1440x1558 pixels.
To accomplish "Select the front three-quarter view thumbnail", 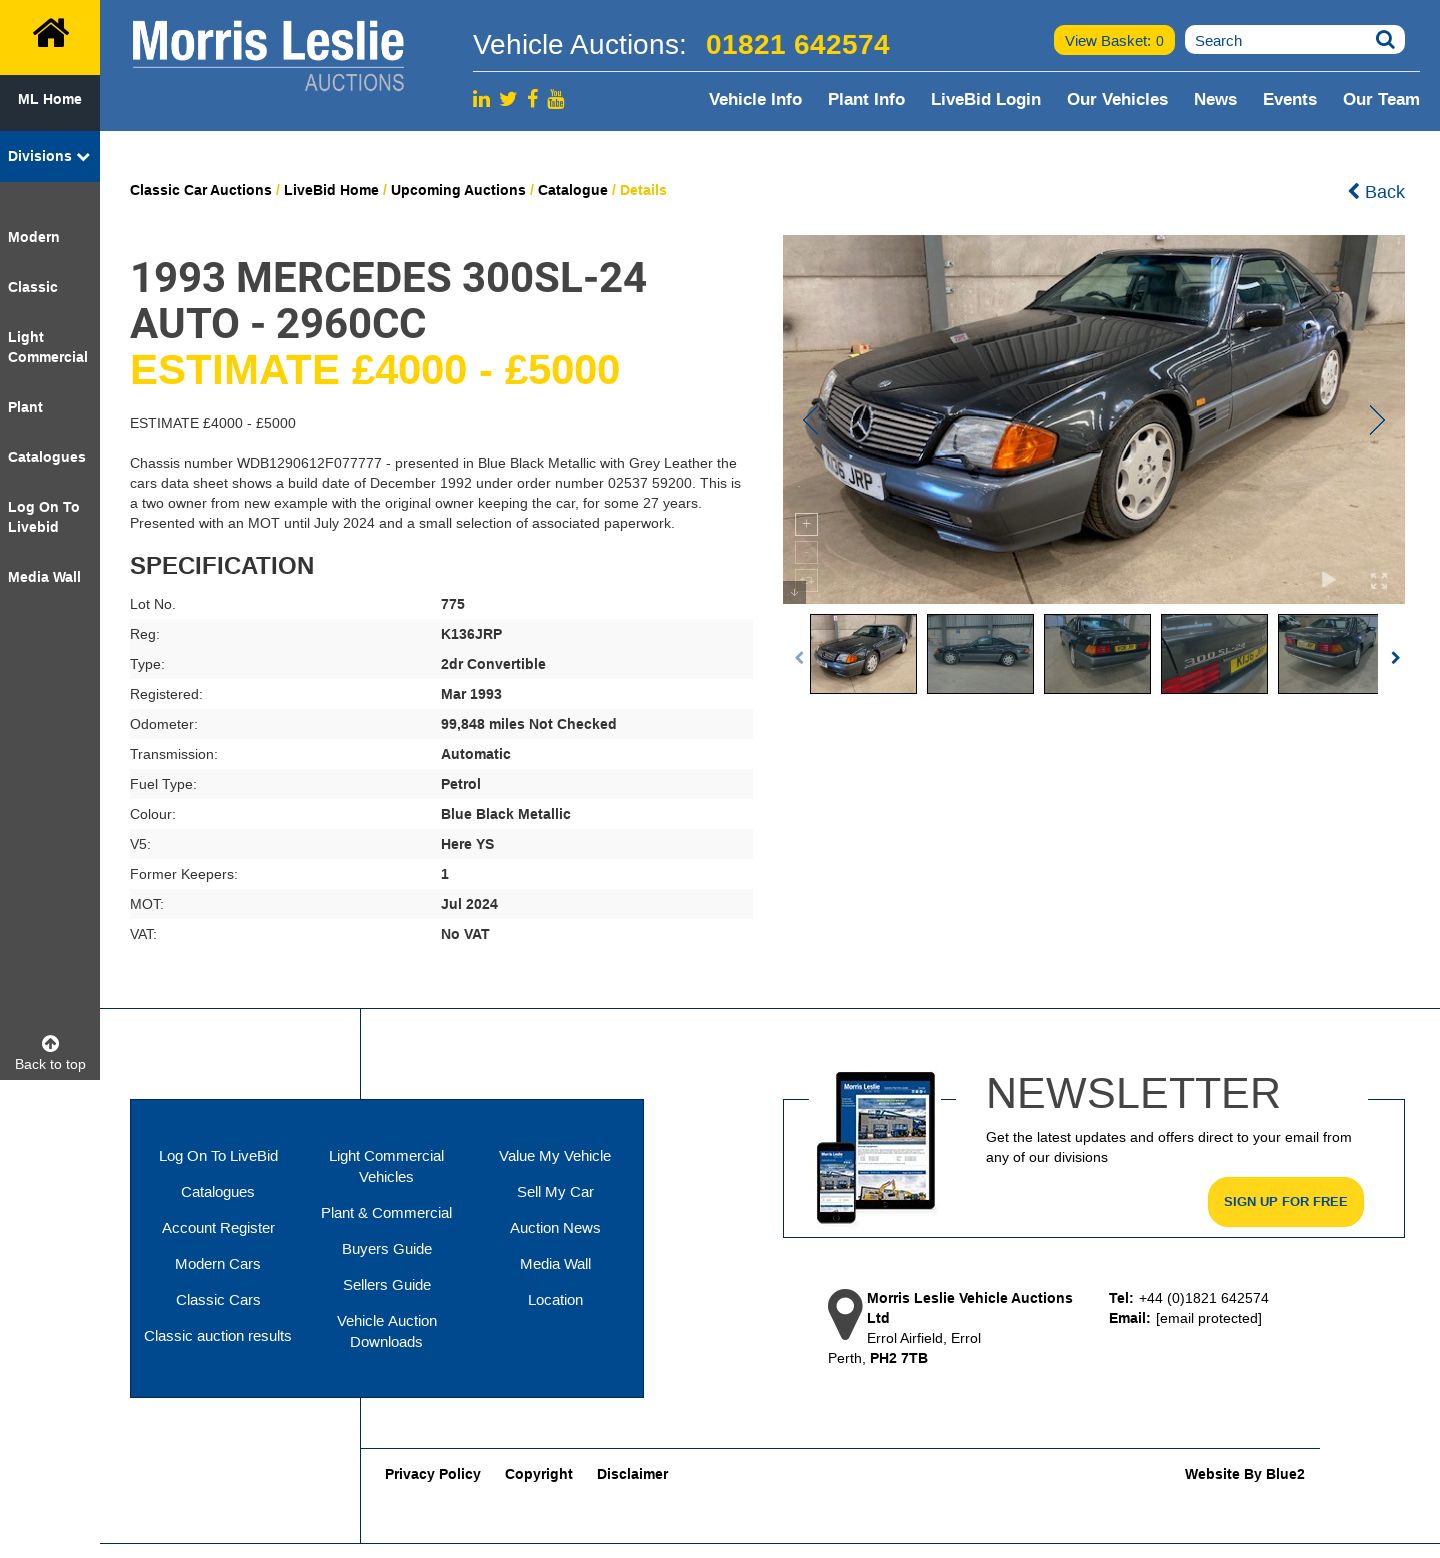I will click(x=863, y=654).
